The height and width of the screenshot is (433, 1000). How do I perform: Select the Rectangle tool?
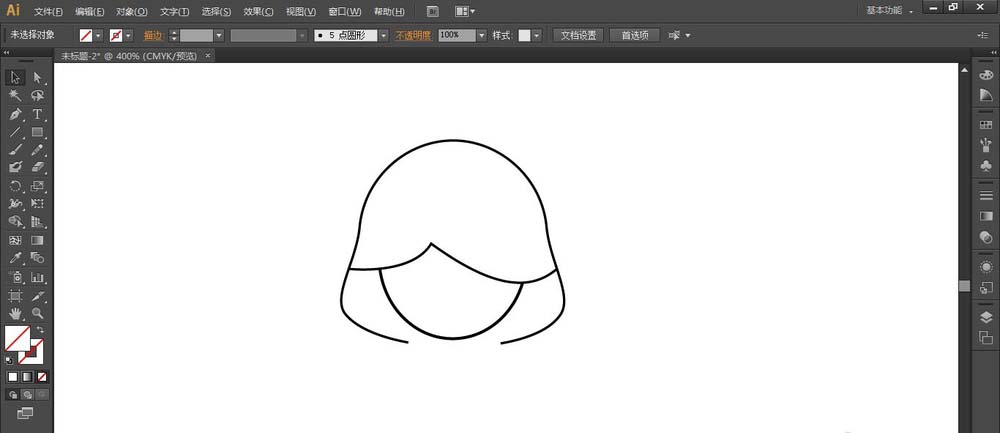[37, 132]
